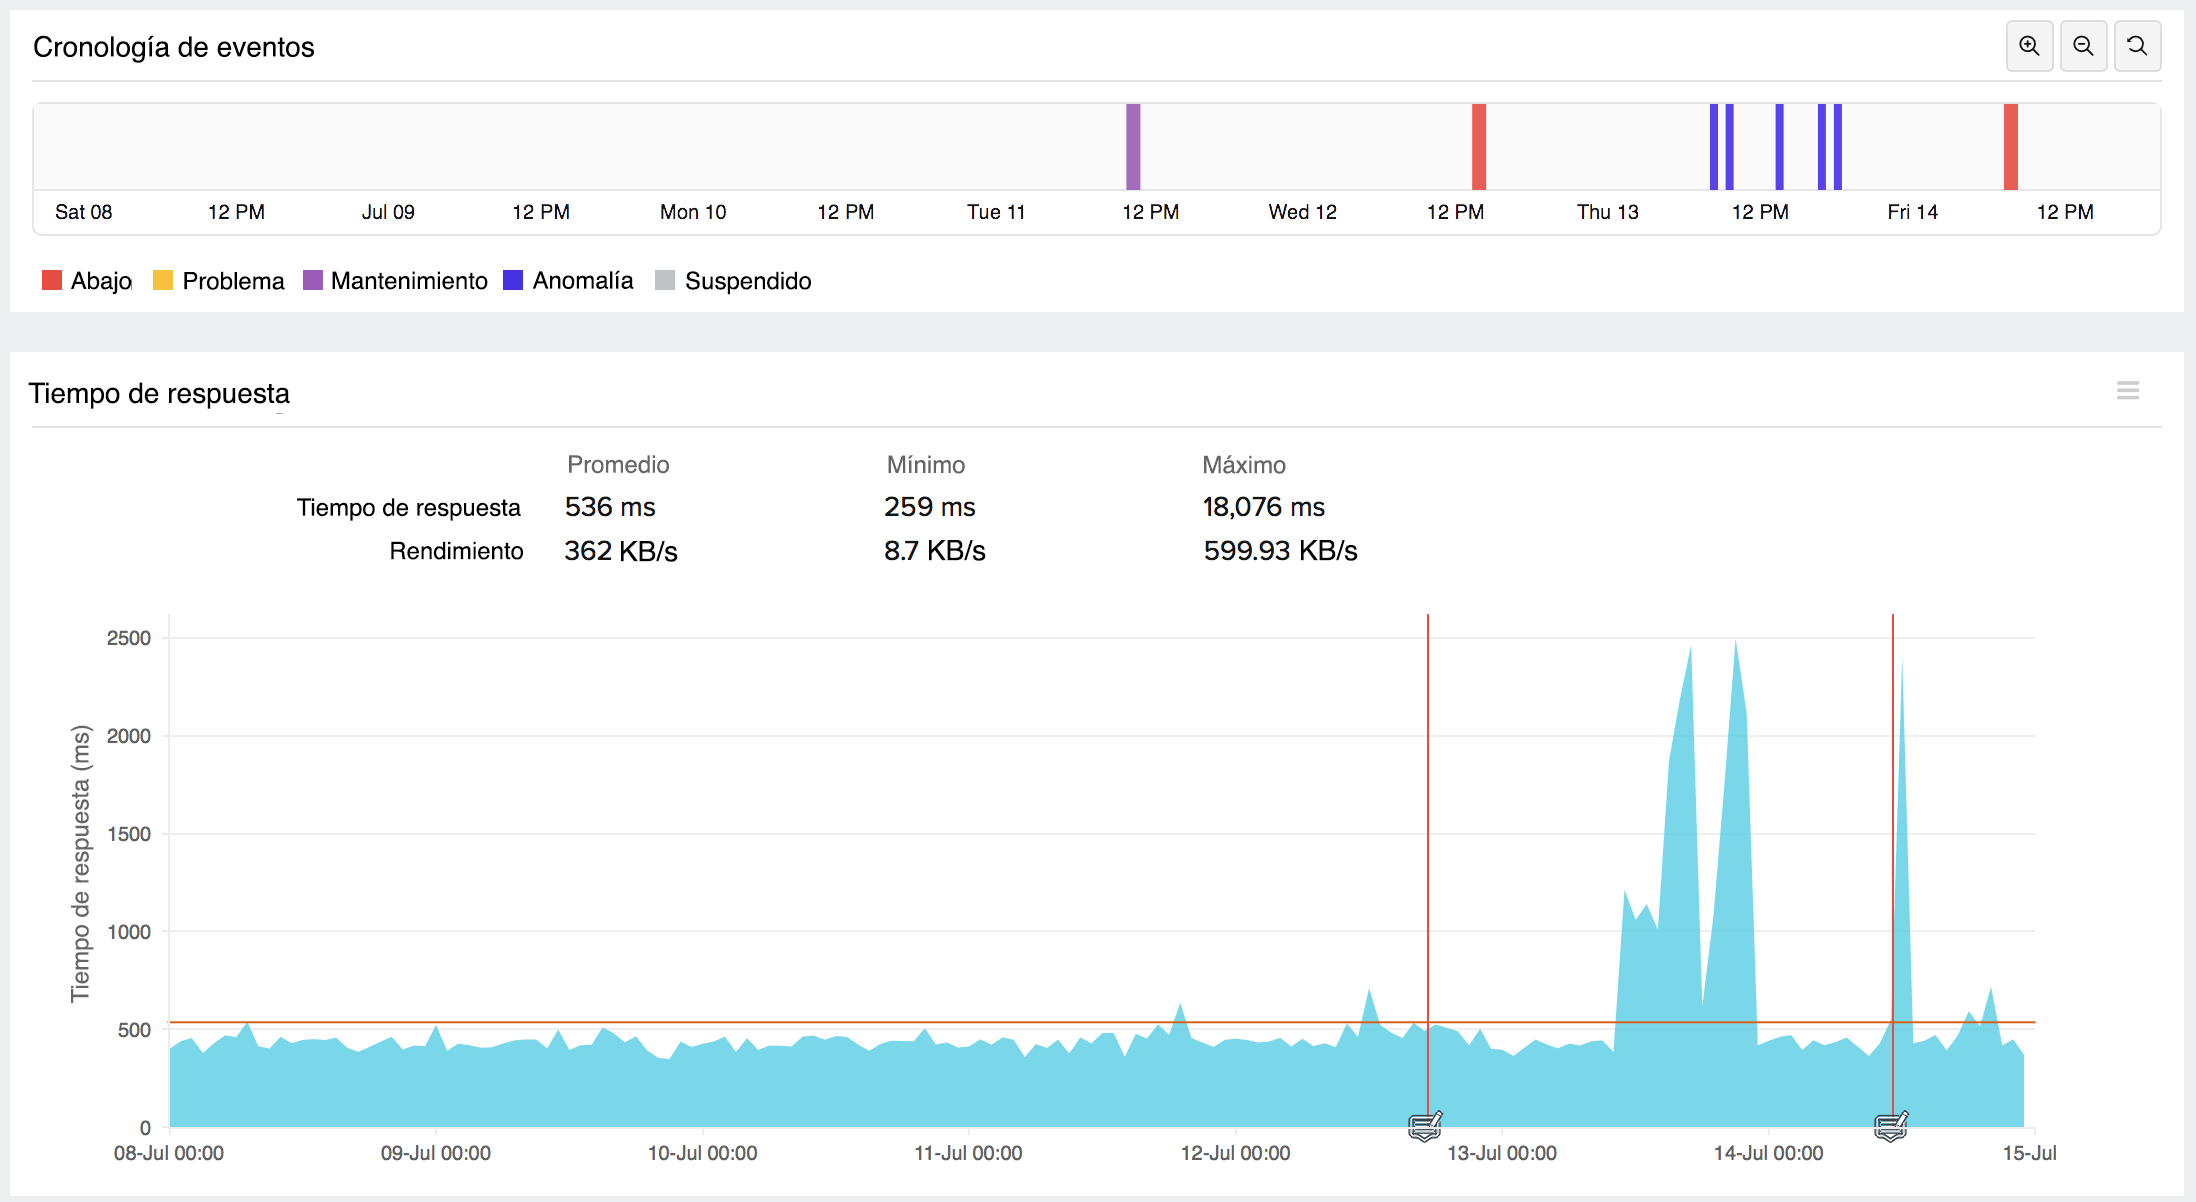Screen dimensions: 2196x1202
Task: Click the Promedio value 536 ms
Action: [610, 507]
